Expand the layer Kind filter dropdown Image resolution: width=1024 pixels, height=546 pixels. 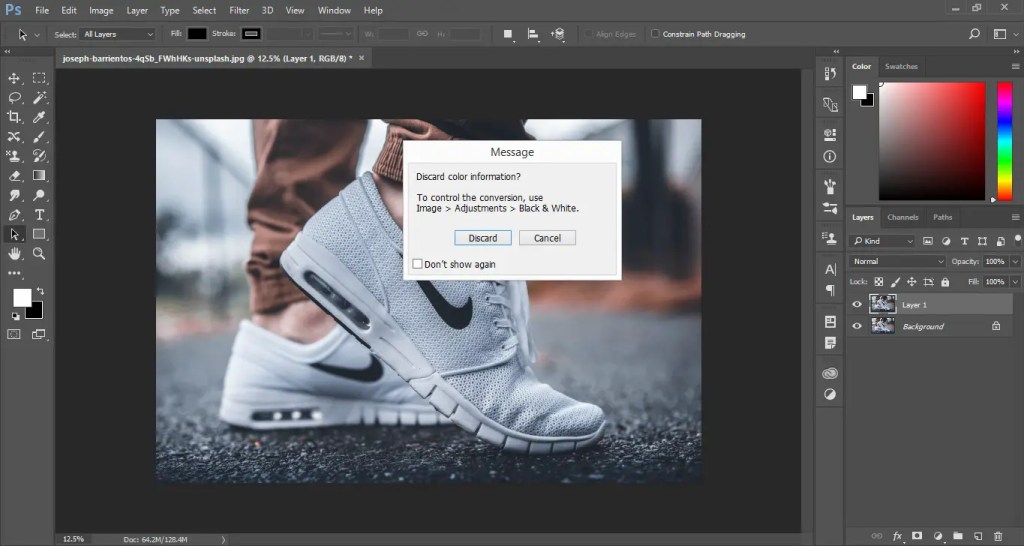pos(882,241)
